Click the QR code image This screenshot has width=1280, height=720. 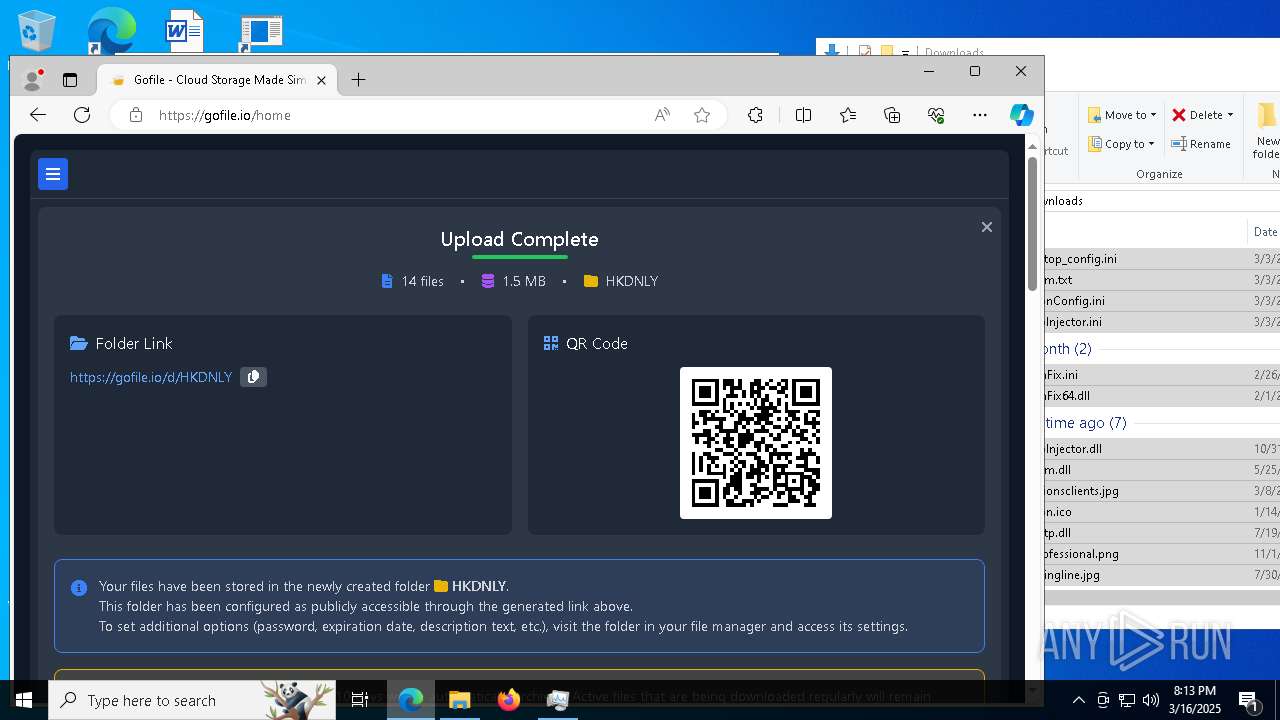[x=756, y=443]
